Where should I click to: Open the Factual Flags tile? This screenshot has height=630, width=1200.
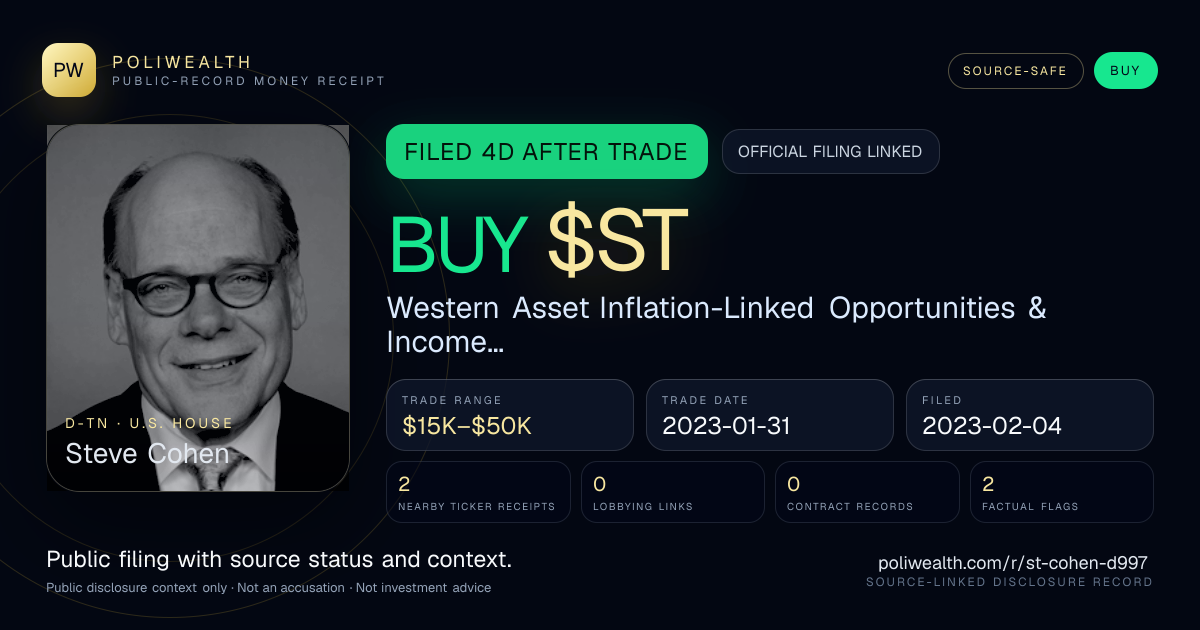(1062, 492)
